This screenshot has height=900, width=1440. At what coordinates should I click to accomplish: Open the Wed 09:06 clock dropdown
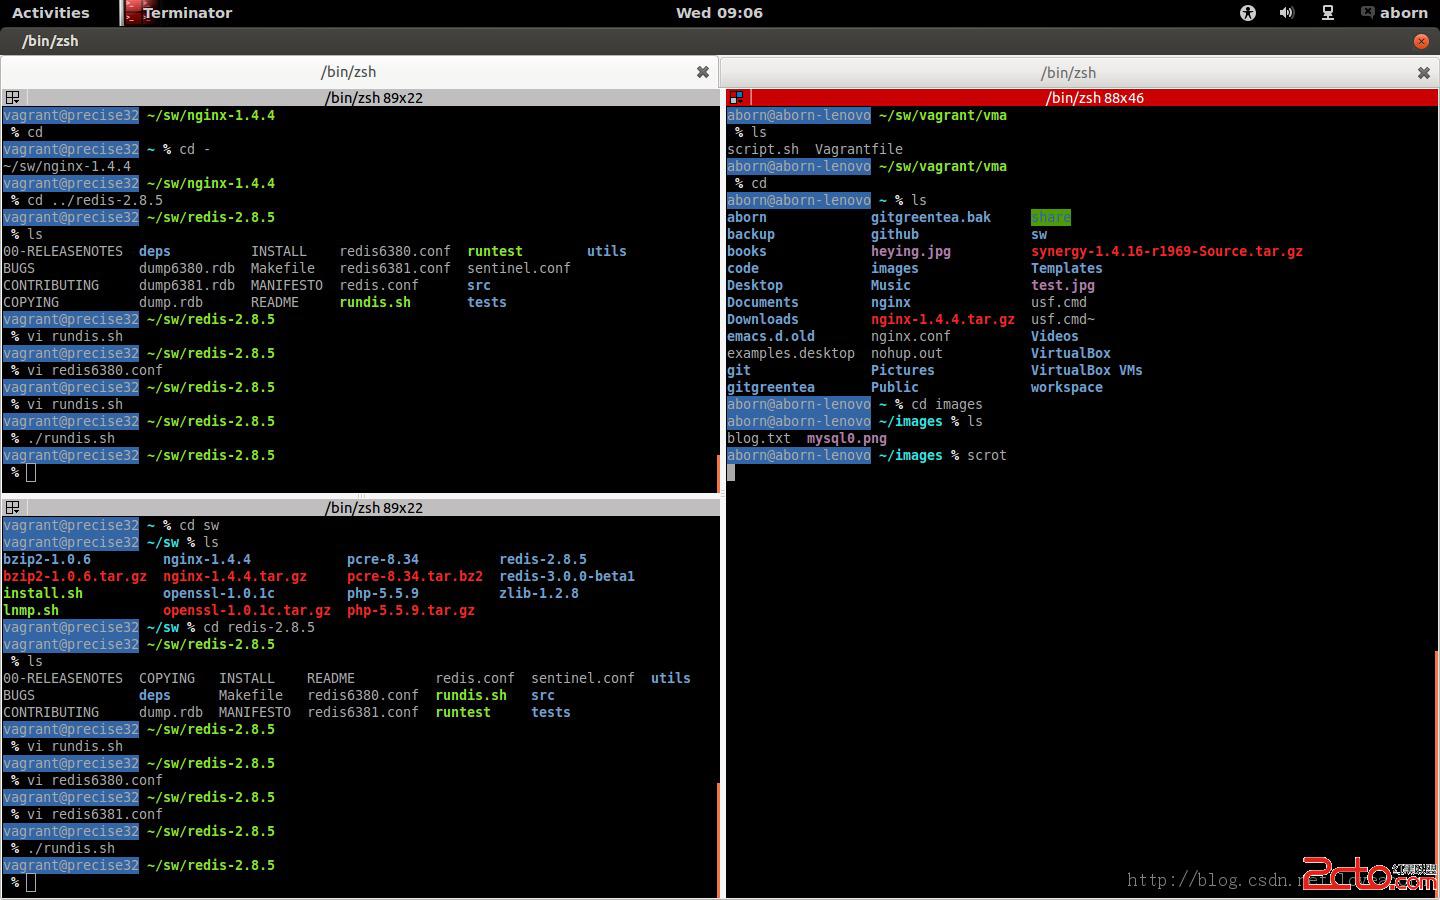click(718, 13)
